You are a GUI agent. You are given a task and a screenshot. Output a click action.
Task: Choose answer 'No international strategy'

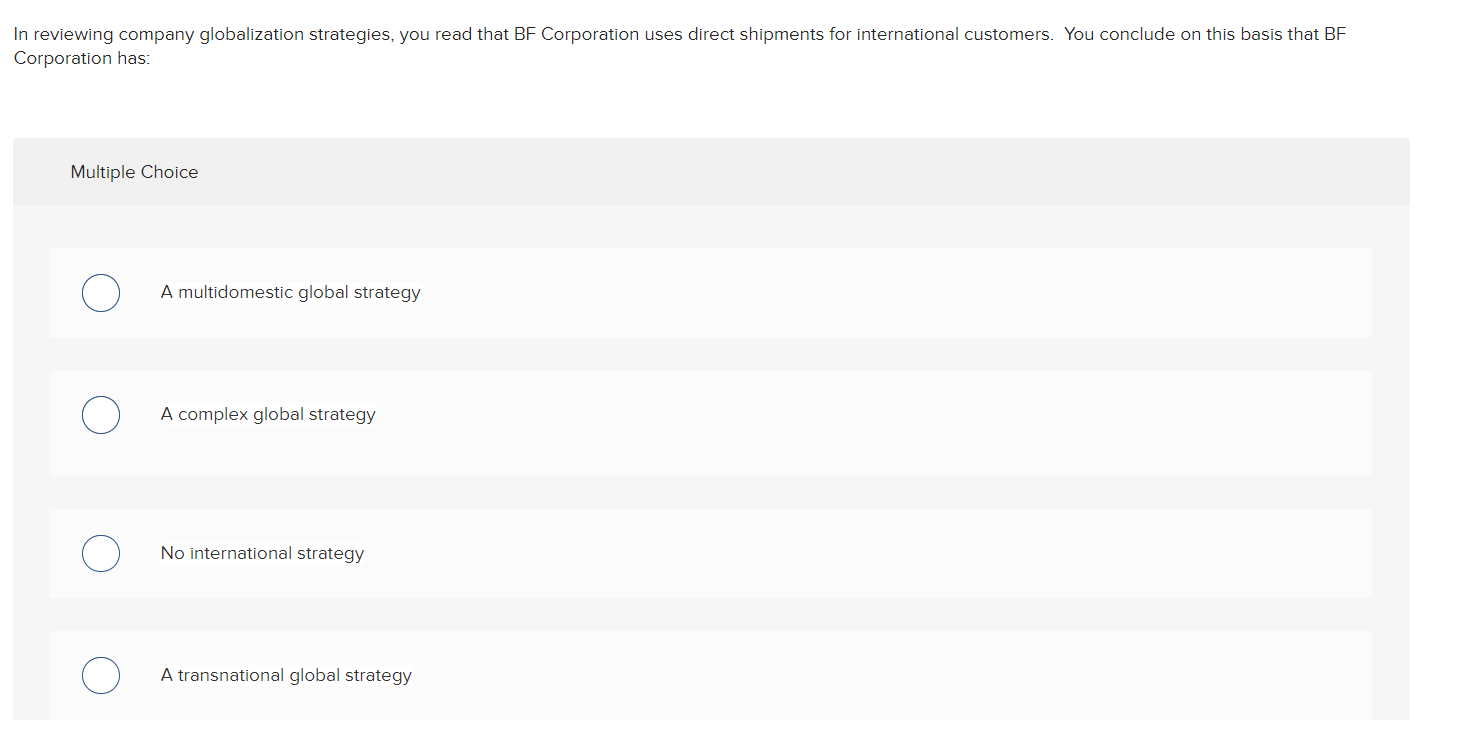[x=262, y=553]
